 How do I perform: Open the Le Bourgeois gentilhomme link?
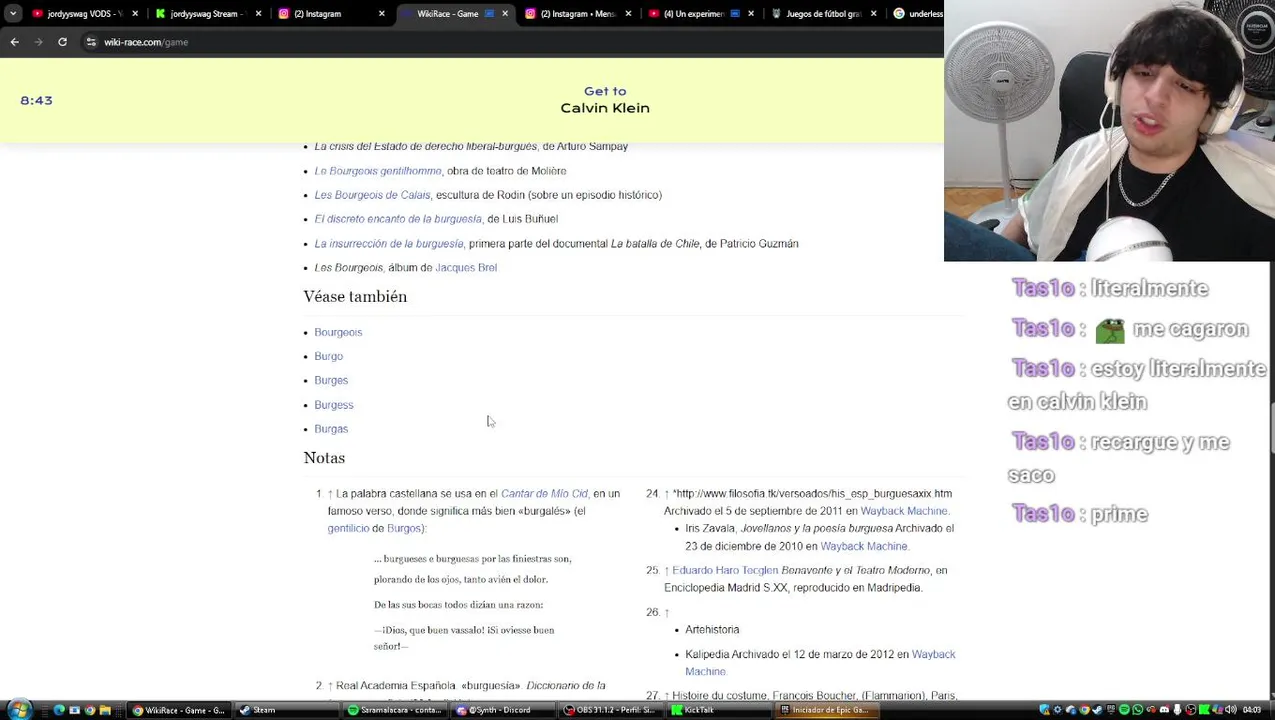tap(378, 171)
